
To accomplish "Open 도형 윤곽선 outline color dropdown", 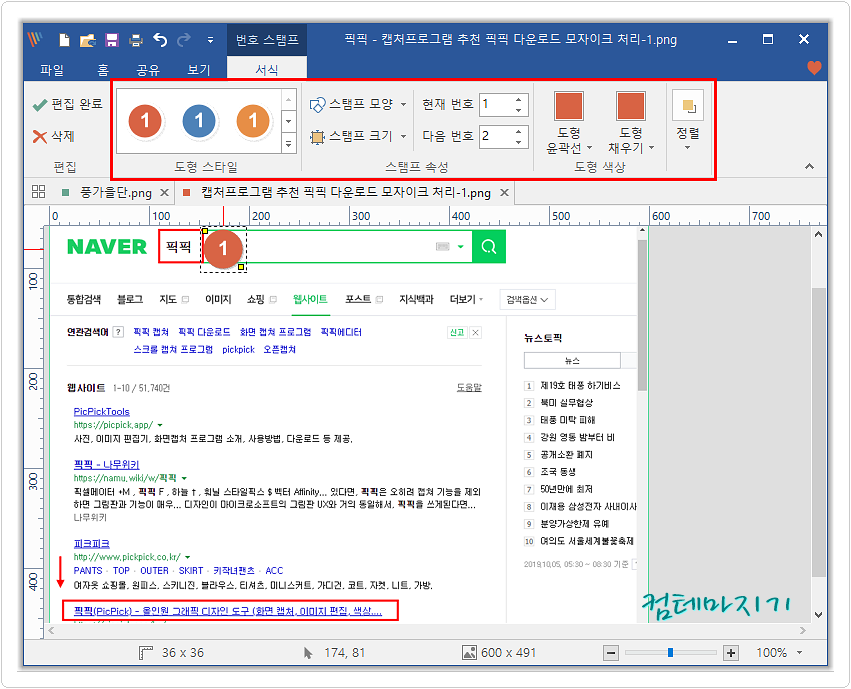I will coord(569,123).
